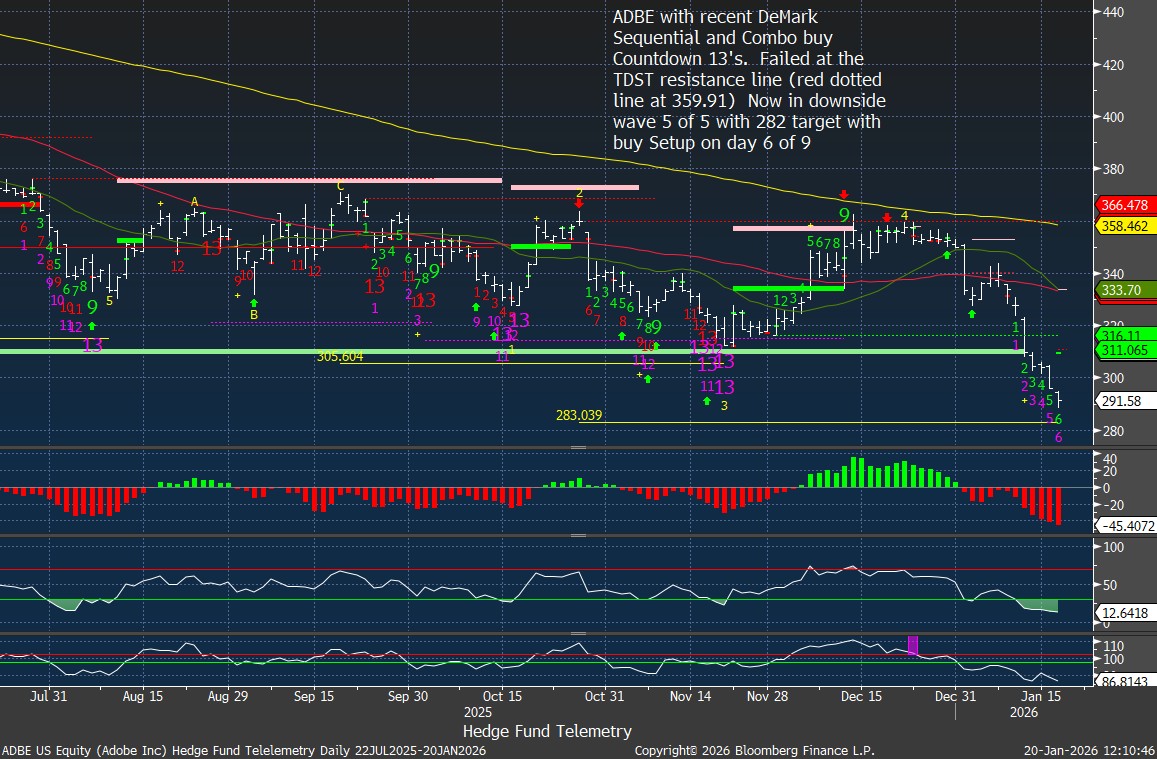Screen dimensions: 1157x759
Task: Click the green shaded oversold area in oscillator
Action: (1040, 605)
